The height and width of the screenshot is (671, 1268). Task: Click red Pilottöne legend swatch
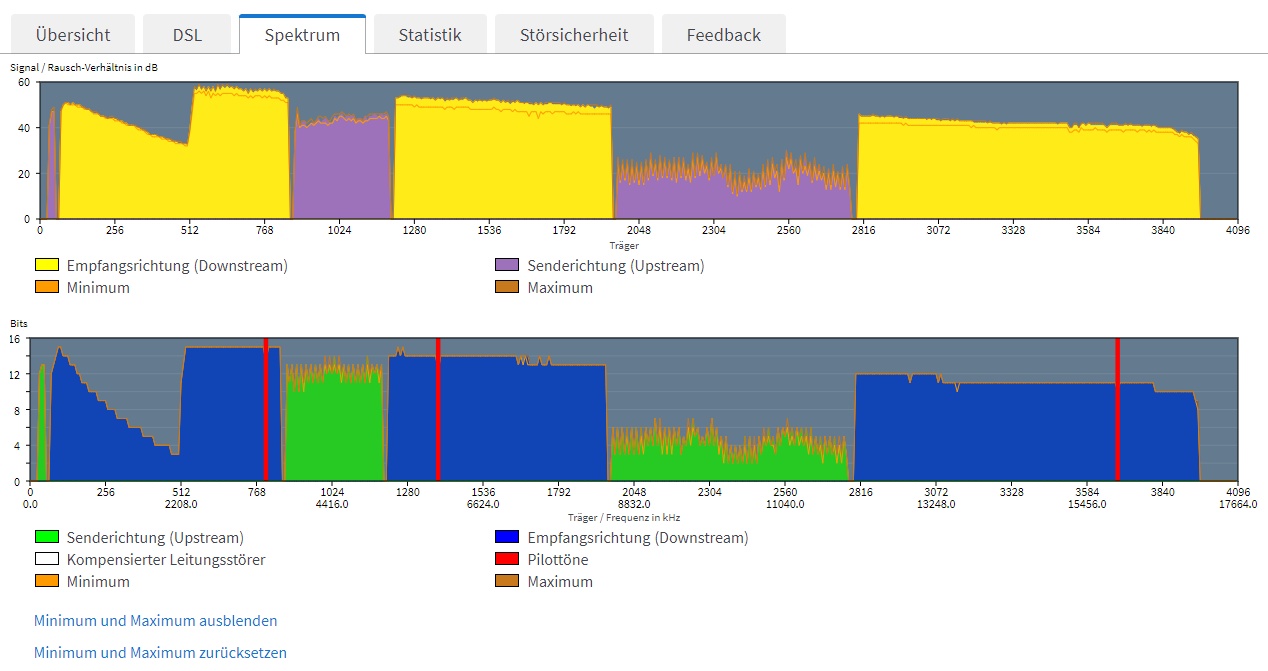[507, 560]
